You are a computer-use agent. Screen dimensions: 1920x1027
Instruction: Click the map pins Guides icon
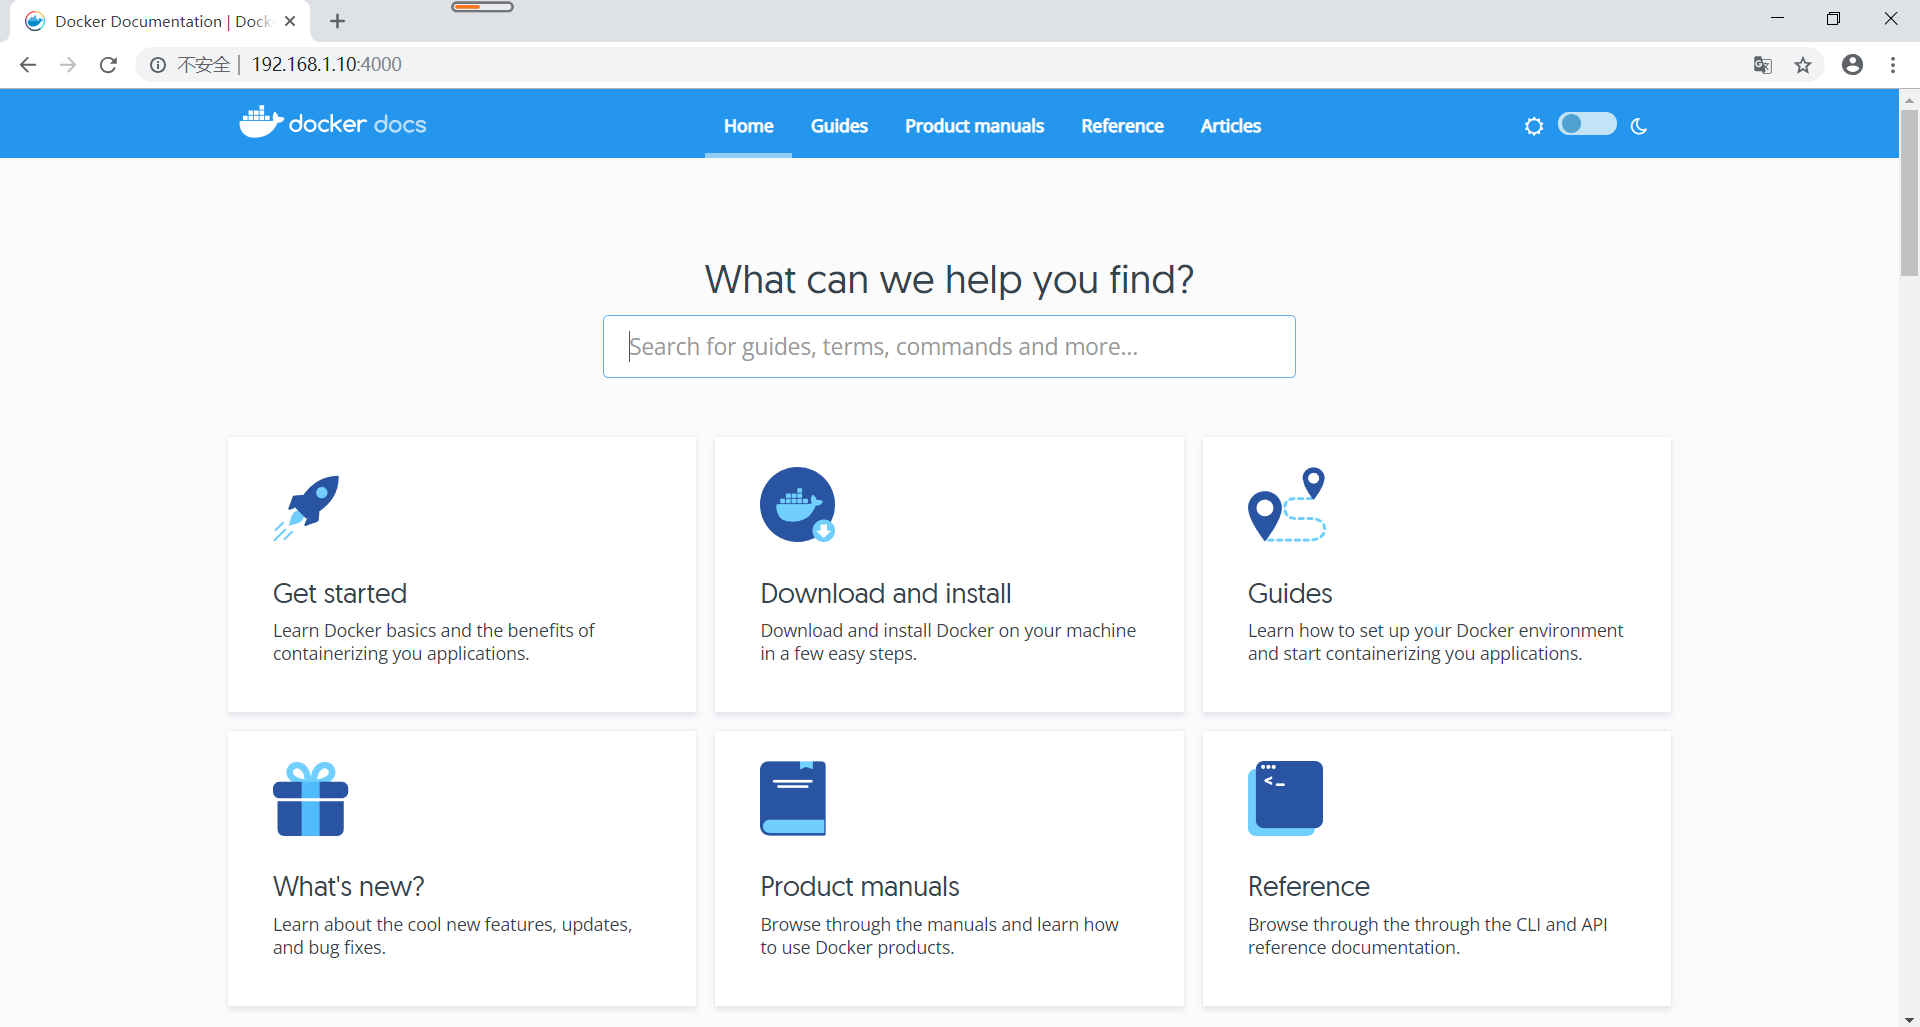click(1287, 505)
